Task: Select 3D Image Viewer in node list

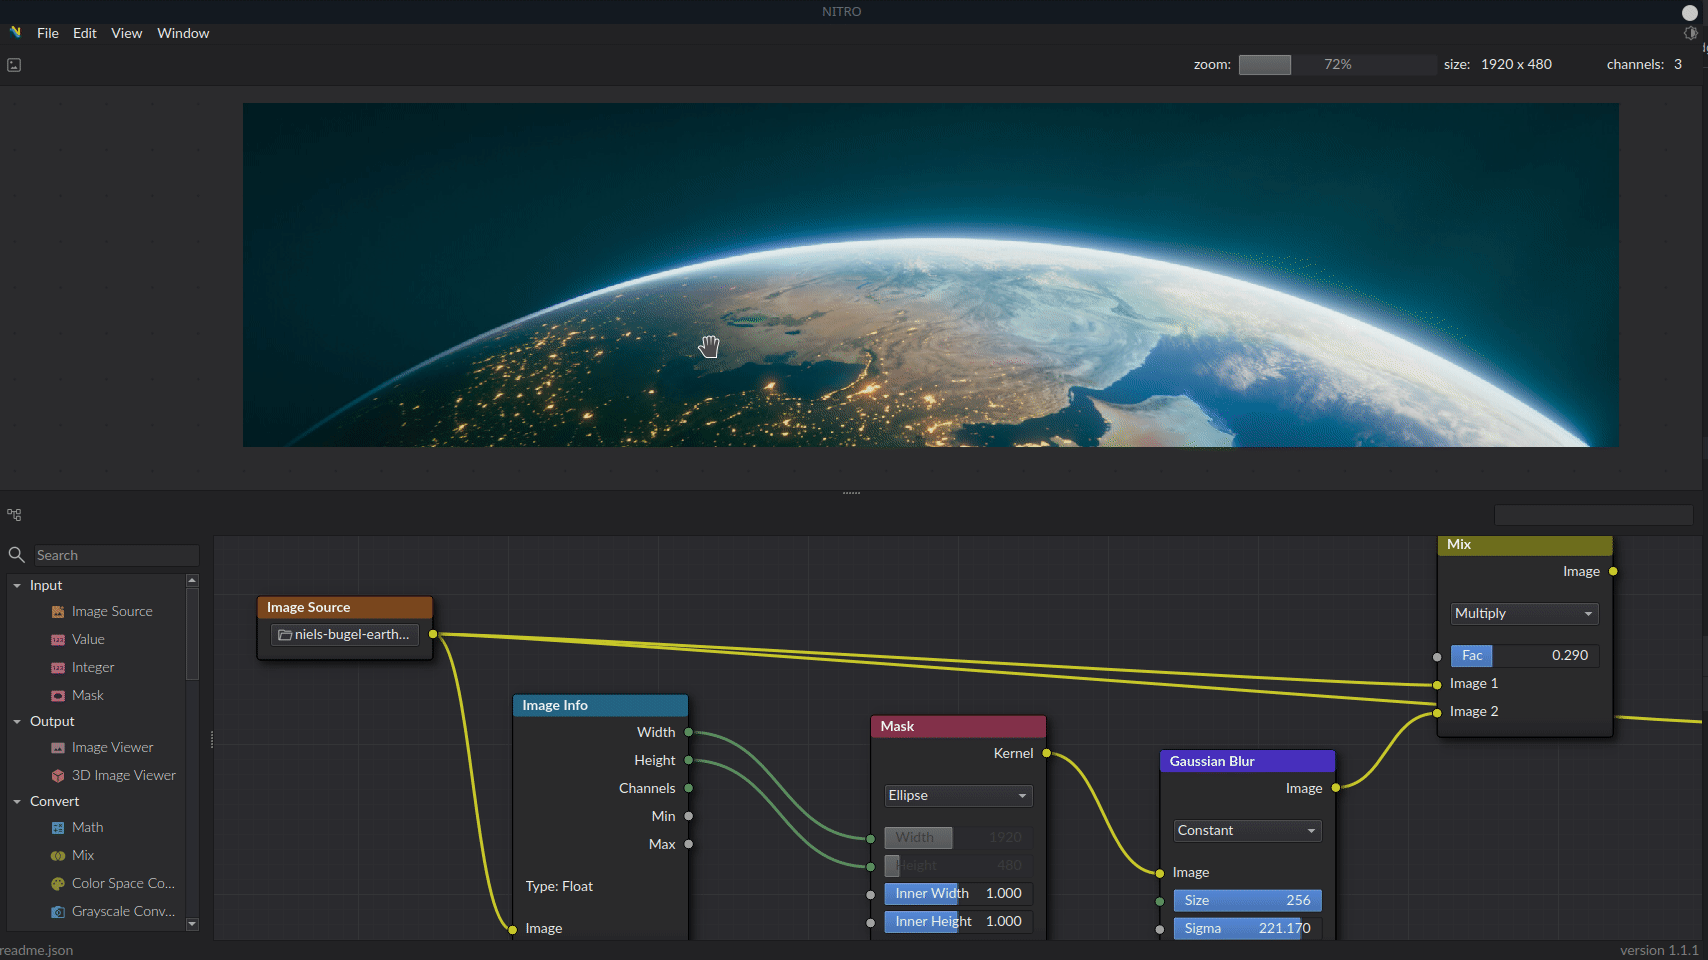Action: (123, 775)
